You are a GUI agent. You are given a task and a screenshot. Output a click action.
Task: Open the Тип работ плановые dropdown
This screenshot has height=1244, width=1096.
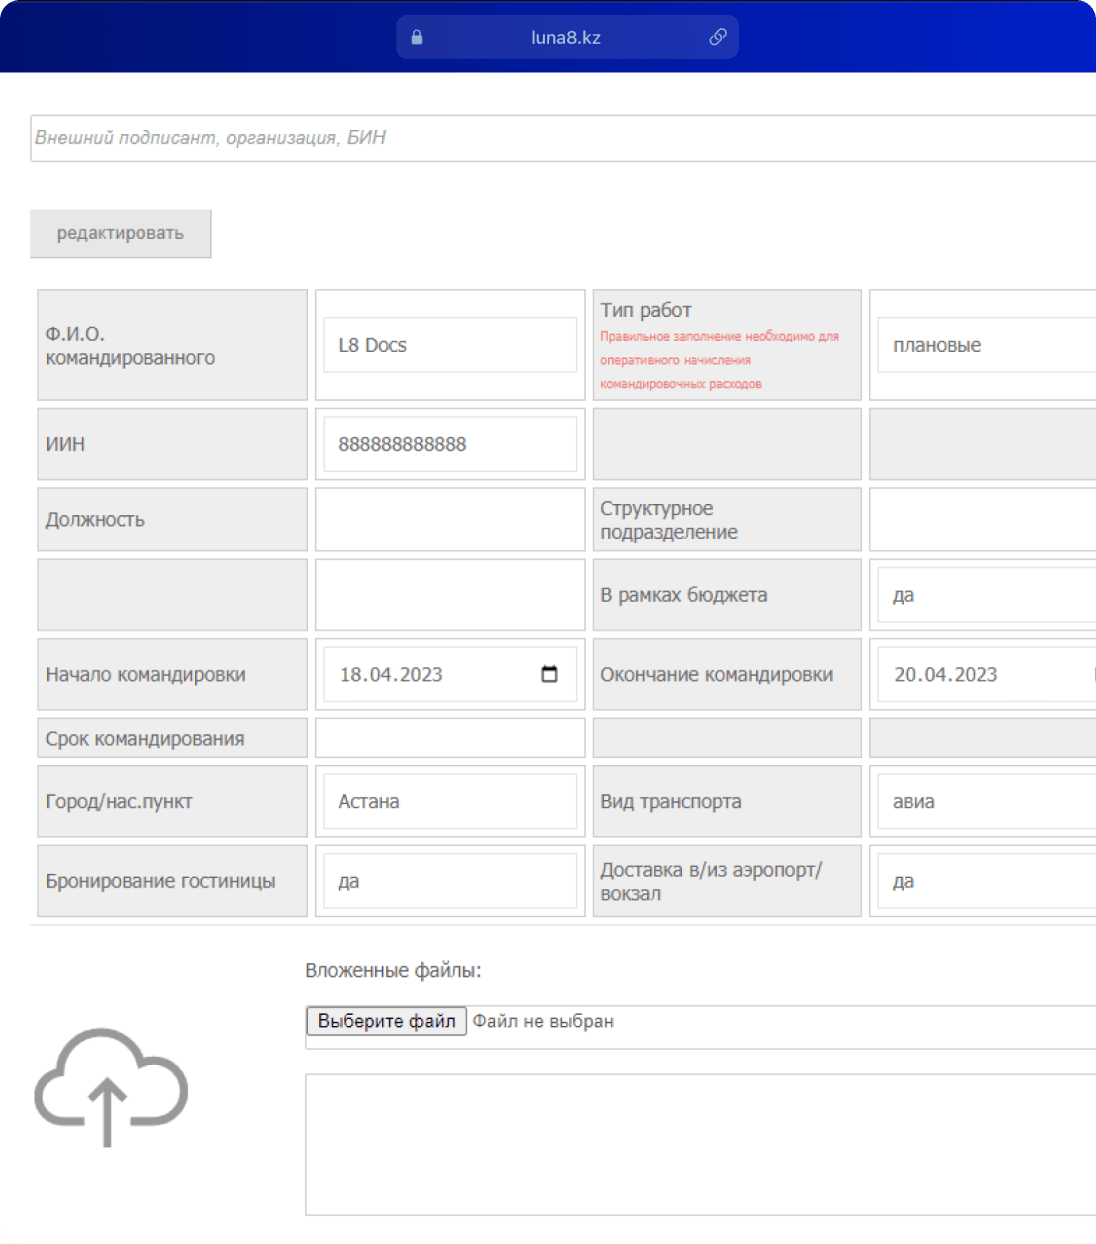(986, 345)
